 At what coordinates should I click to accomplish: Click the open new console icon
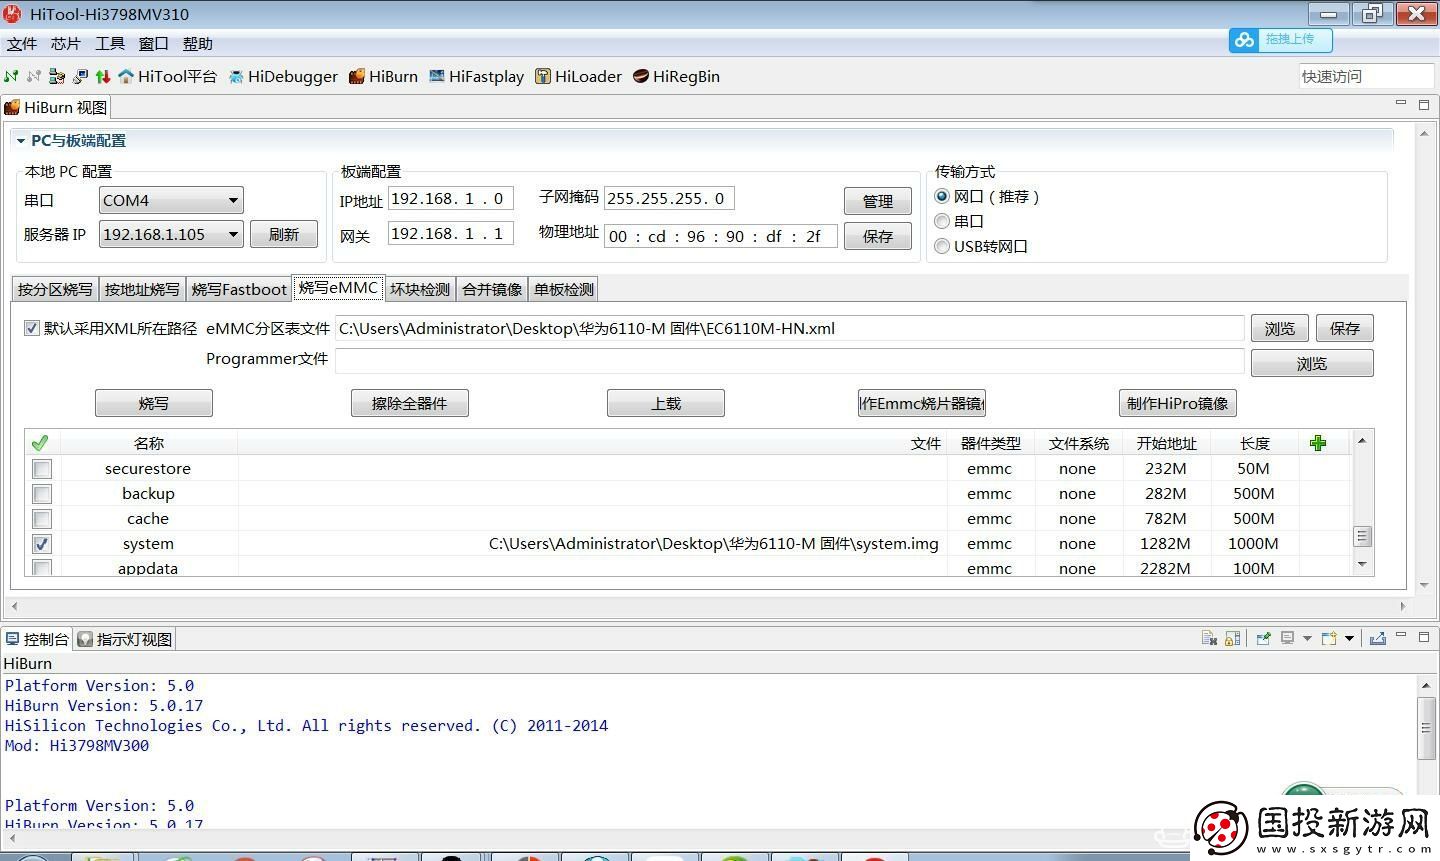click(x=1329, y=638)
